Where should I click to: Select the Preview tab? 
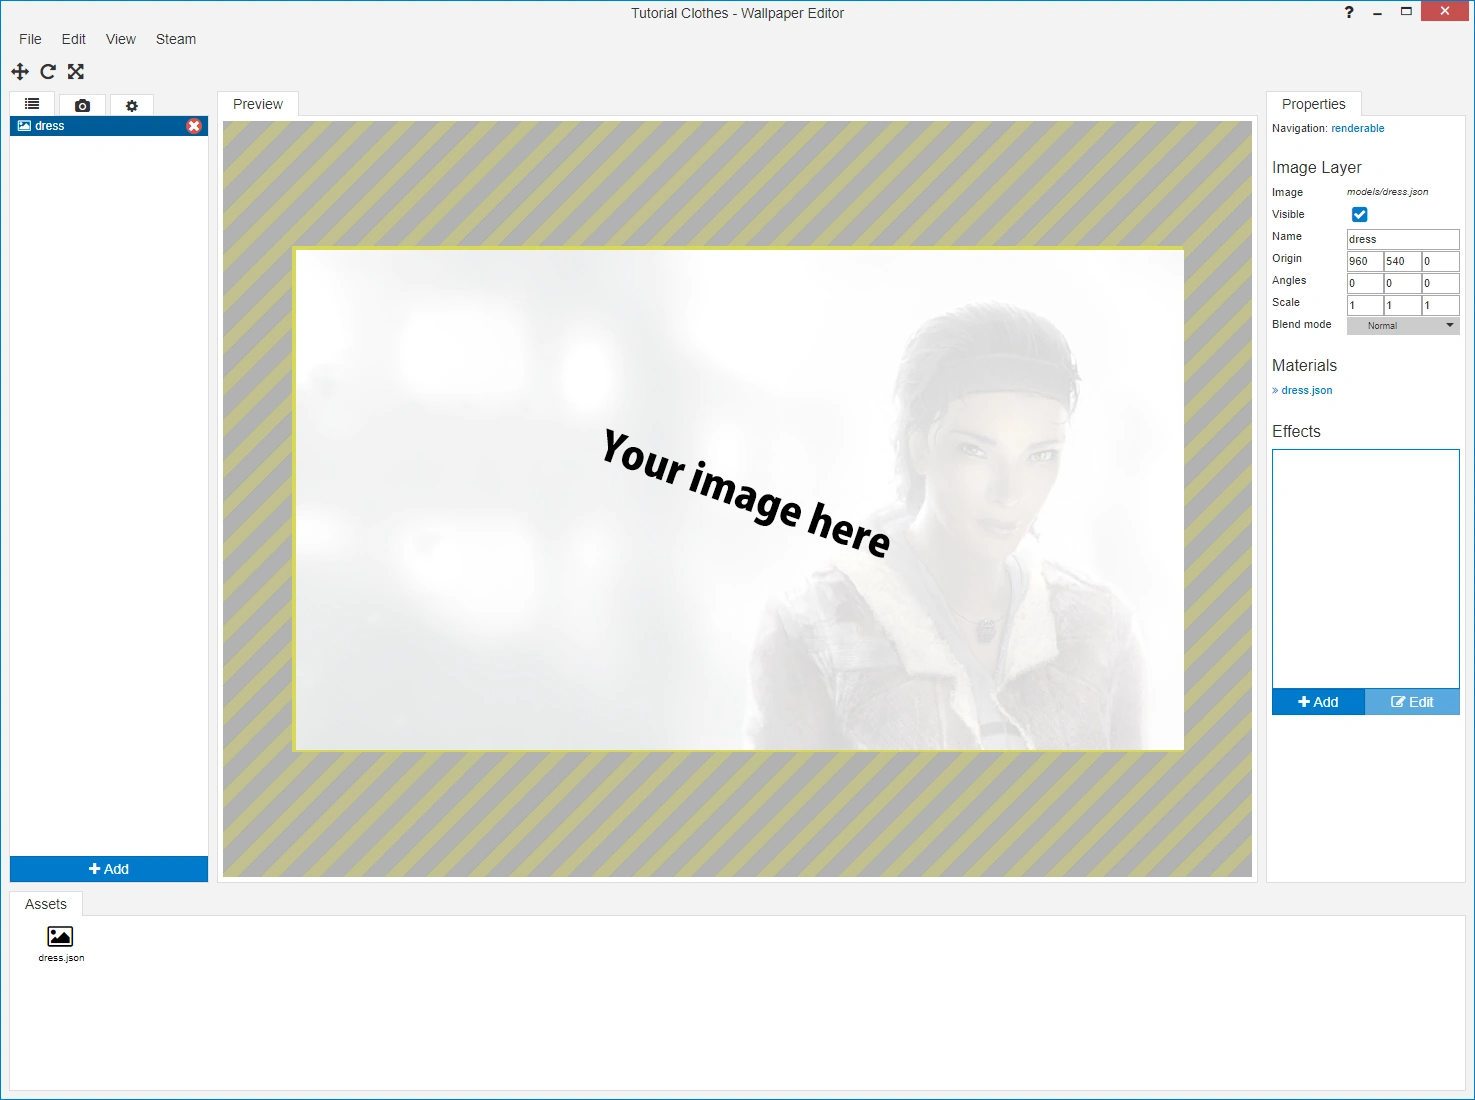point(258,104)
